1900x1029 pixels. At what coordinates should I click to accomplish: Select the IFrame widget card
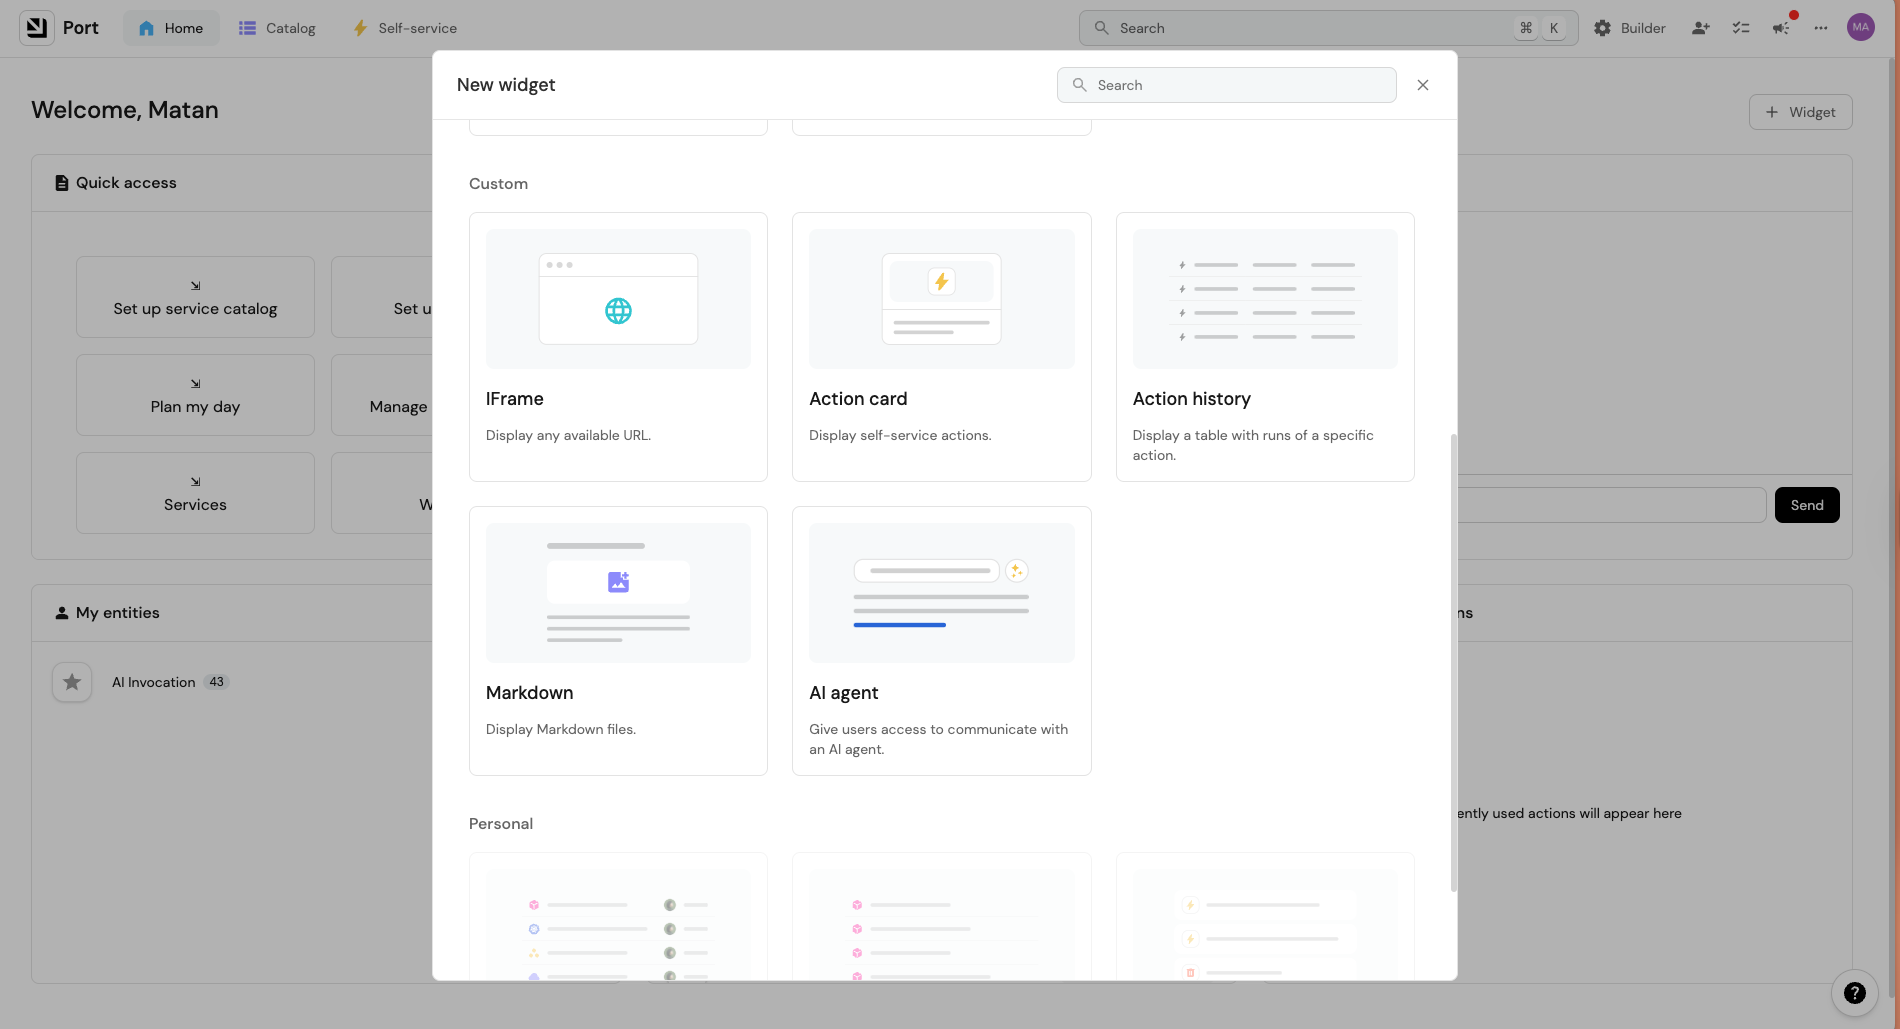(x=618, y=346)
